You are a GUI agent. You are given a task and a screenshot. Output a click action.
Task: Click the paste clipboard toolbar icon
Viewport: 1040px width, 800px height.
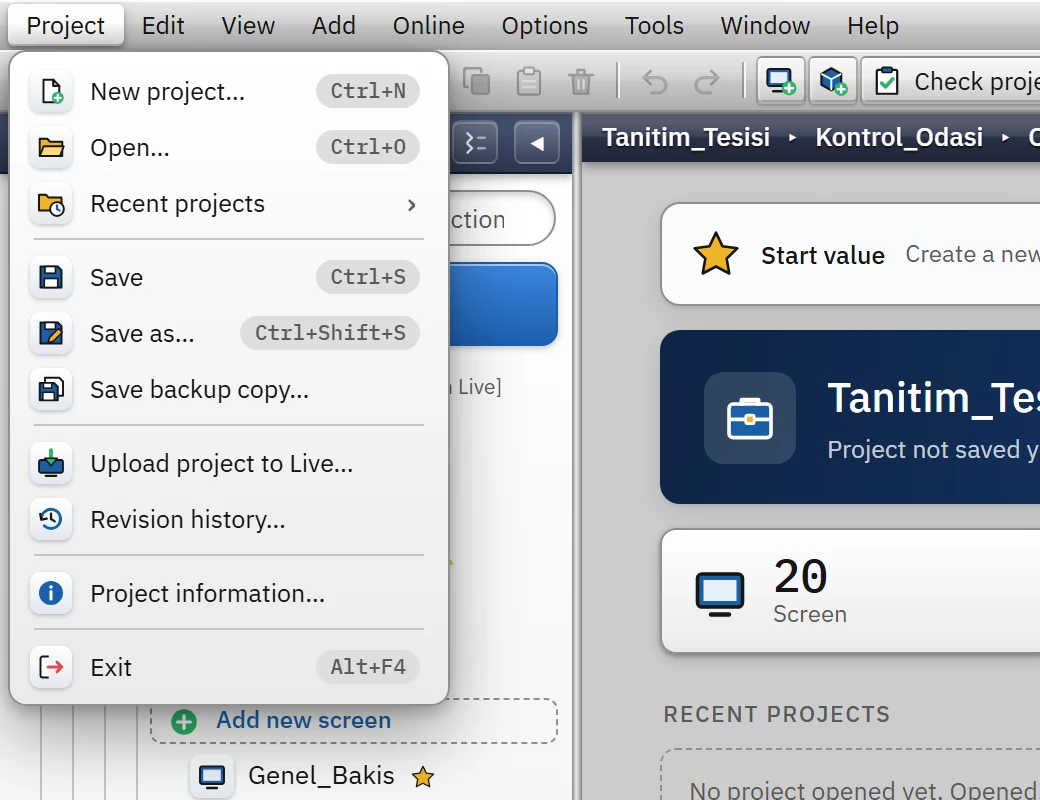[x=529, y=82]
